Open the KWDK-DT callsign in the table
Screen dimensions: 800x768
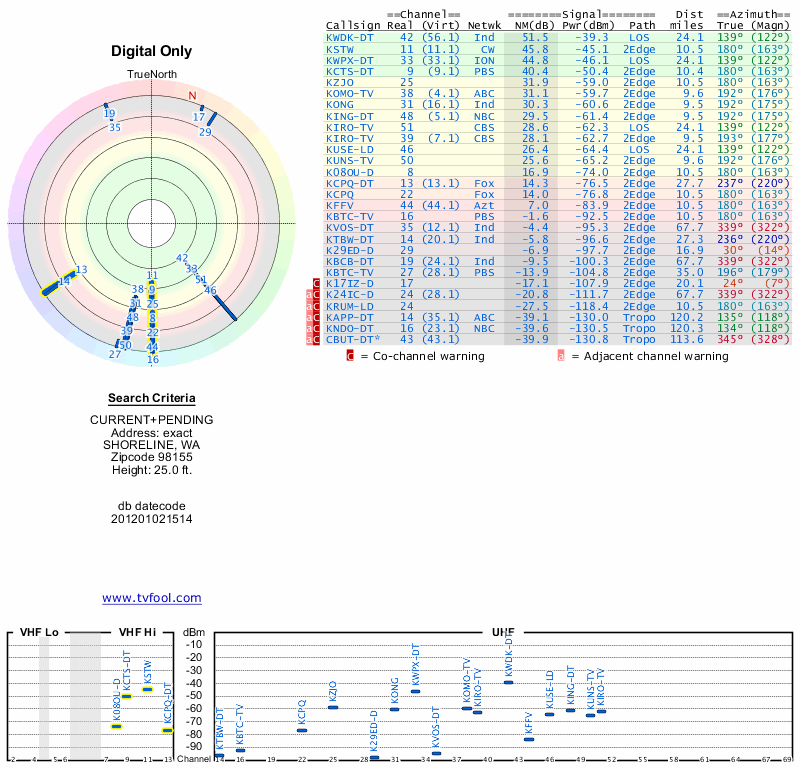click(x=350, y=37)
